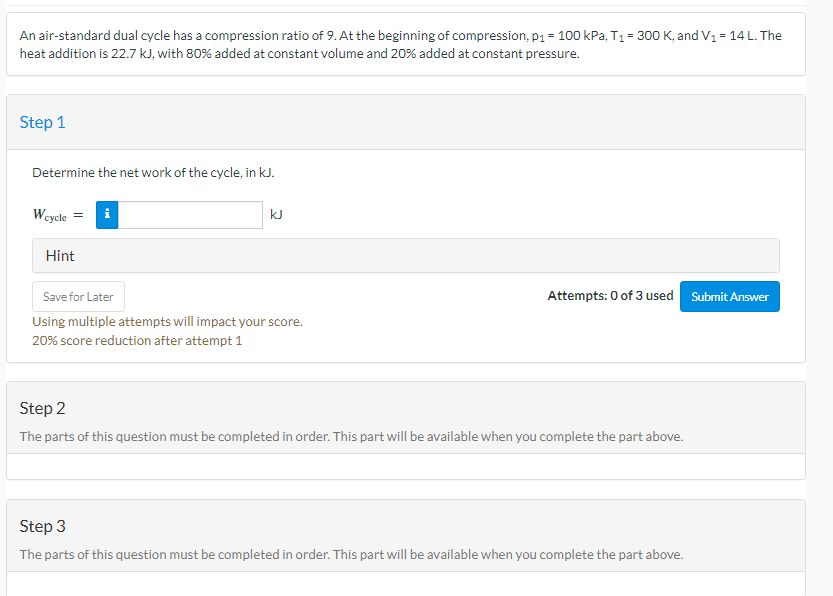Submit the answer with Submit Answer

(729, 297)
